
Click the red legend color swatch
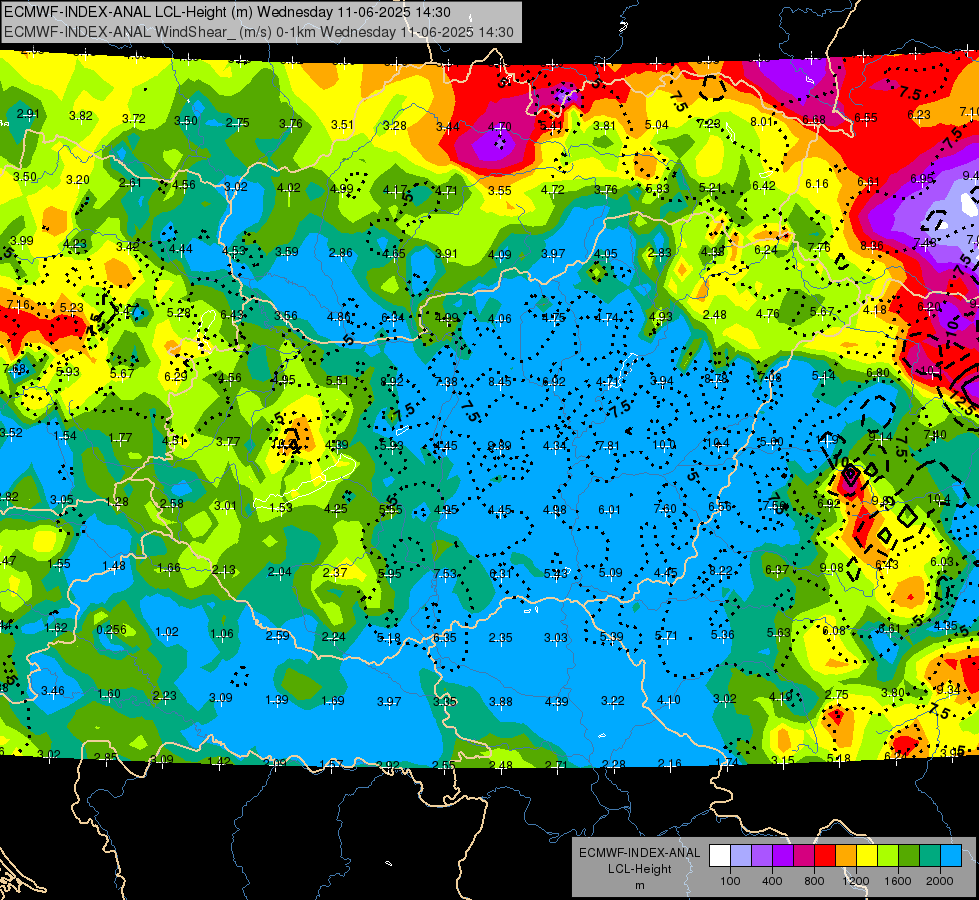[825, 856]
